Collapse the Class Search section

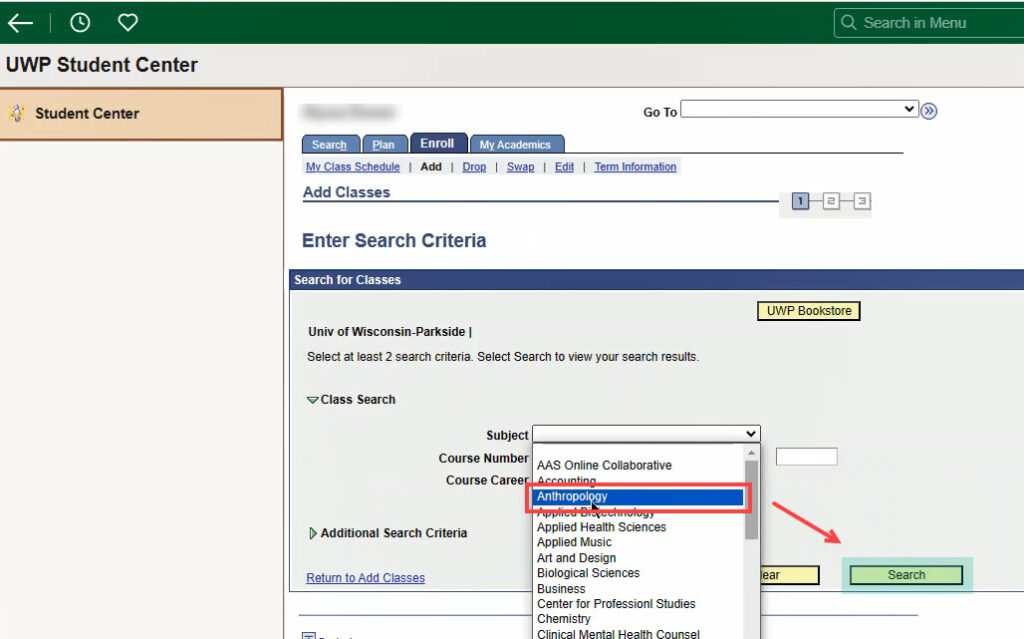(x=313, y=400)
